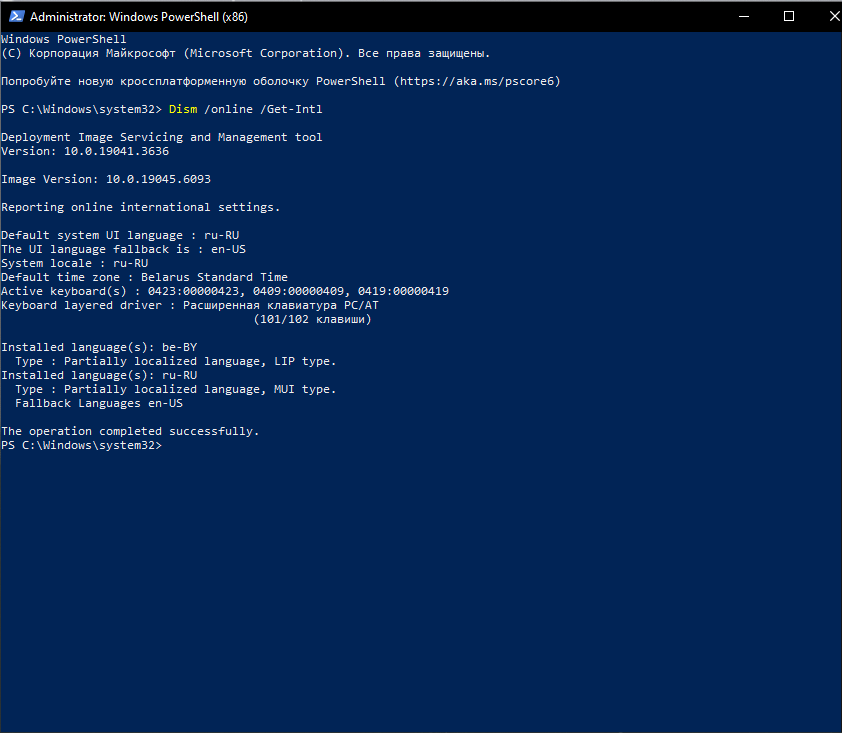Click 'Reporting online international settings.' text
Screen dimensions: 842x733
141,207
